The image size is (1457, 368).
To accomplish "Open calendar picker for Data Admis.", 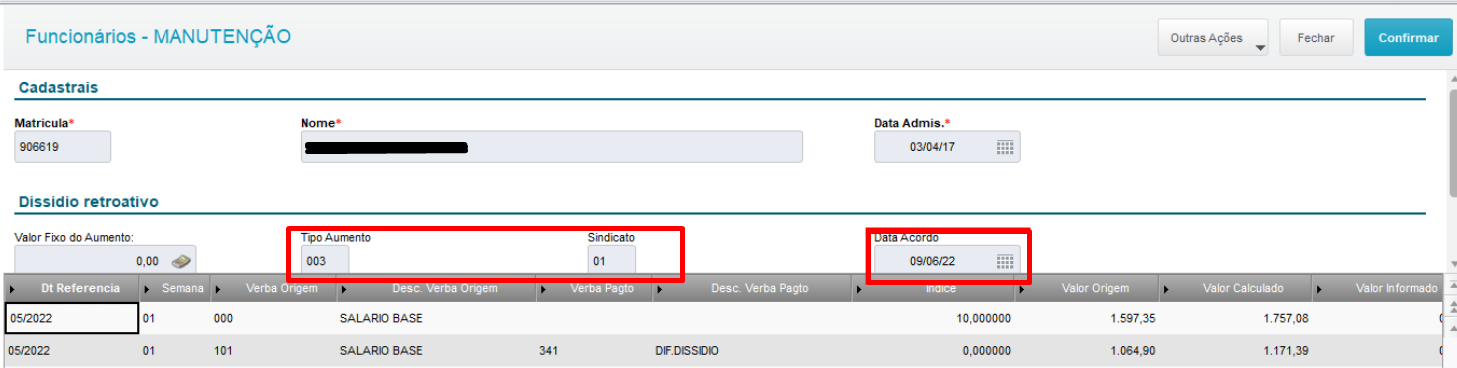I will click(x=1005, y=147).
